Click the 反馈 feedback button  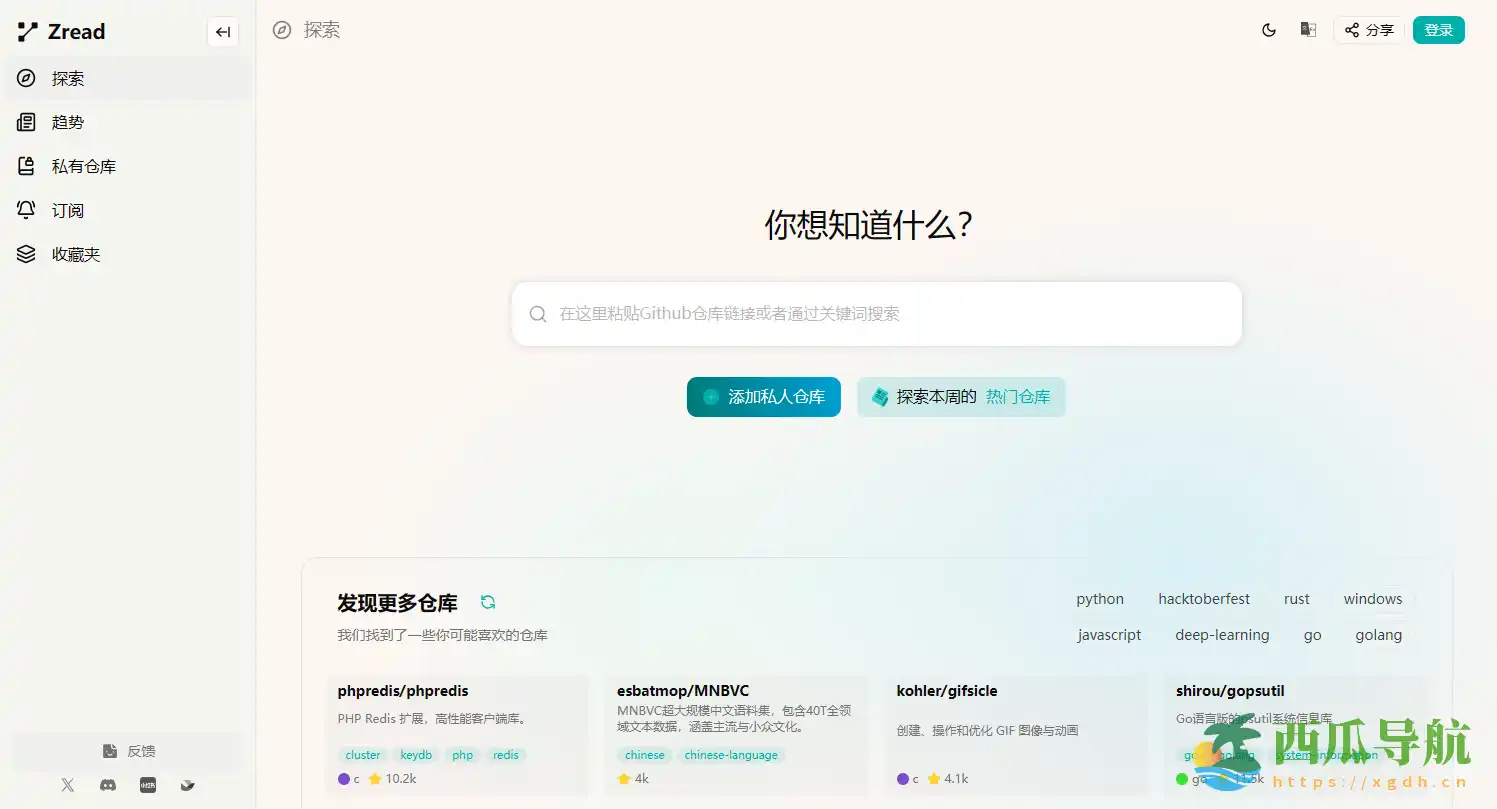tap(128, 751)
